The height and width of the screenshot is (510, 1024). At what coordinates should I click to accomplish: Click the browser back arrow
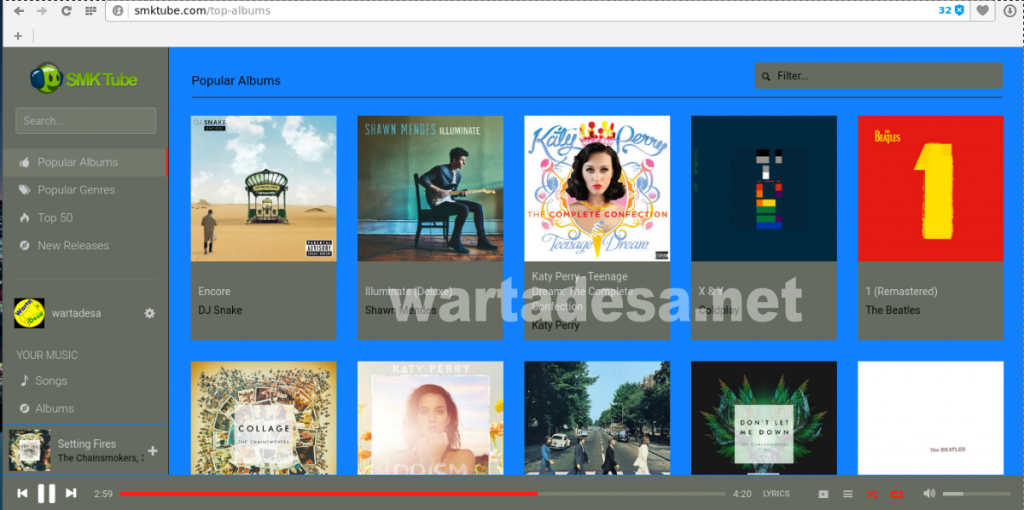click(x=19, y=11)
